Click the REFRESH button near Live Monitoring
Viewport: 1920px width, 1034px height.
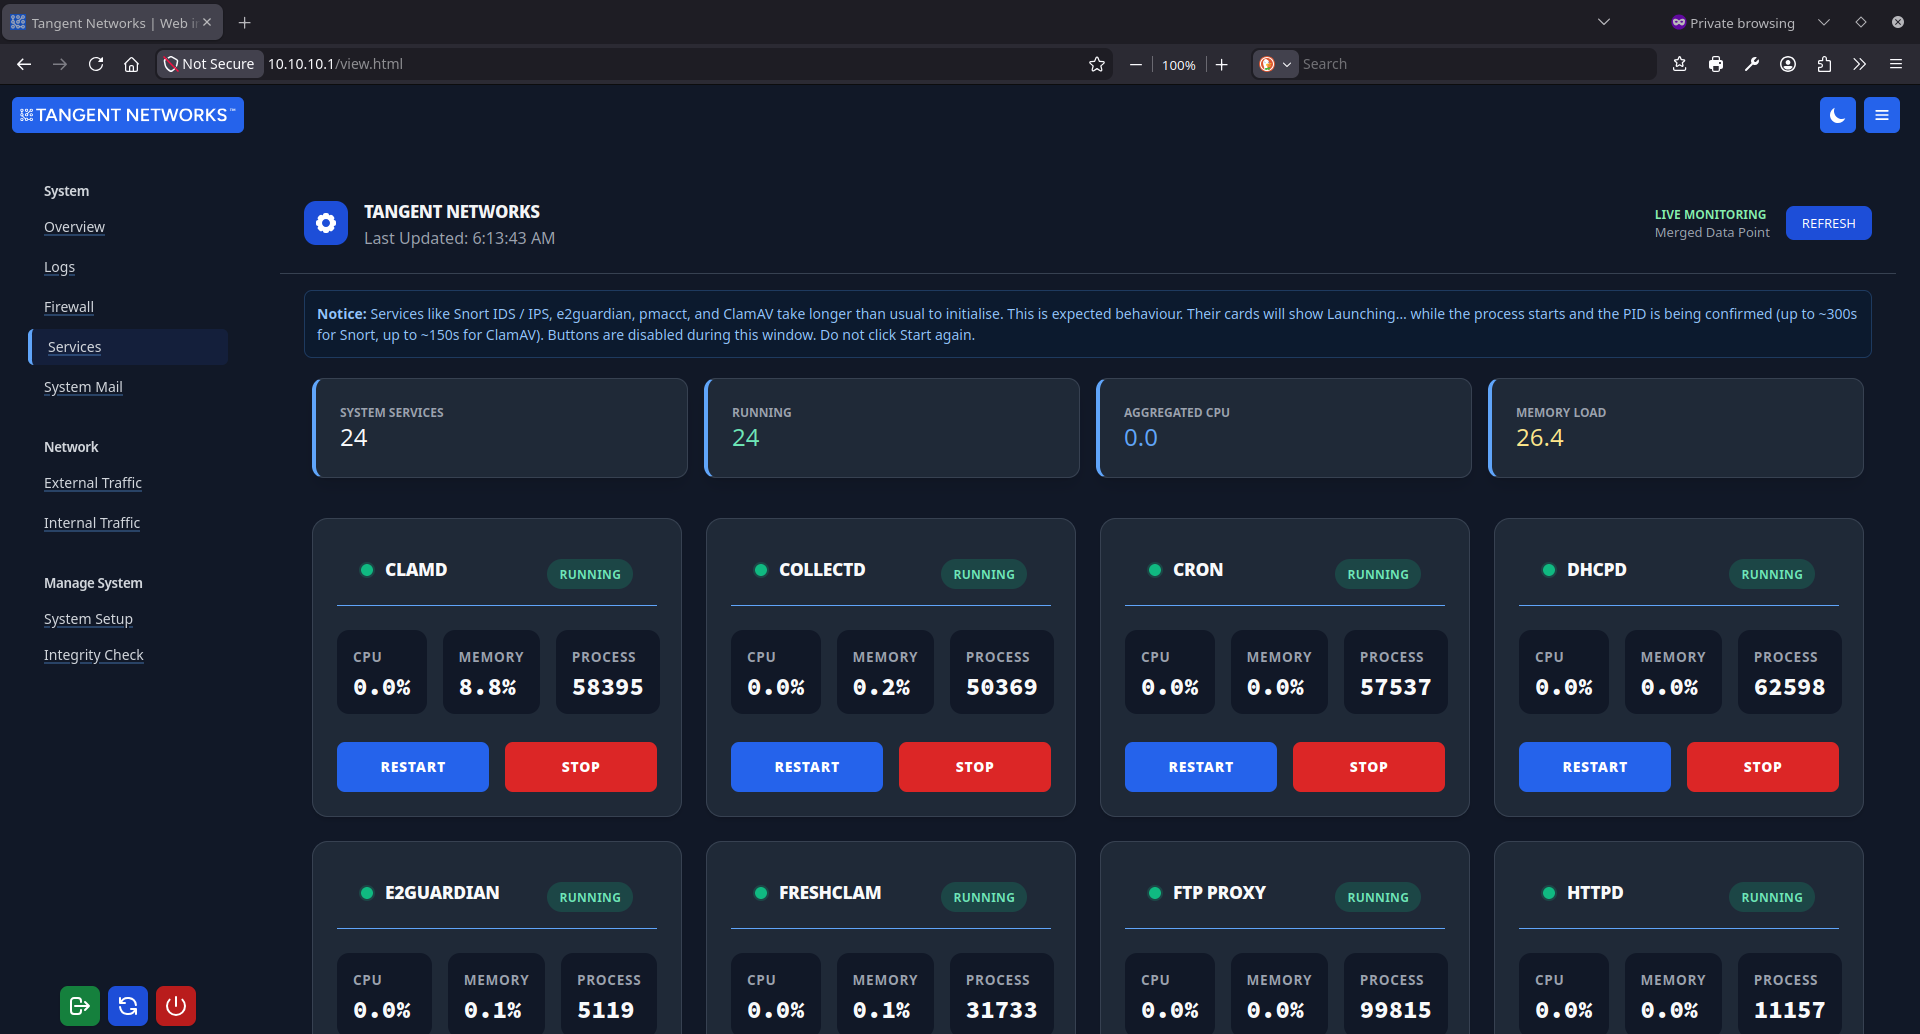click(x=1828, y=222)
